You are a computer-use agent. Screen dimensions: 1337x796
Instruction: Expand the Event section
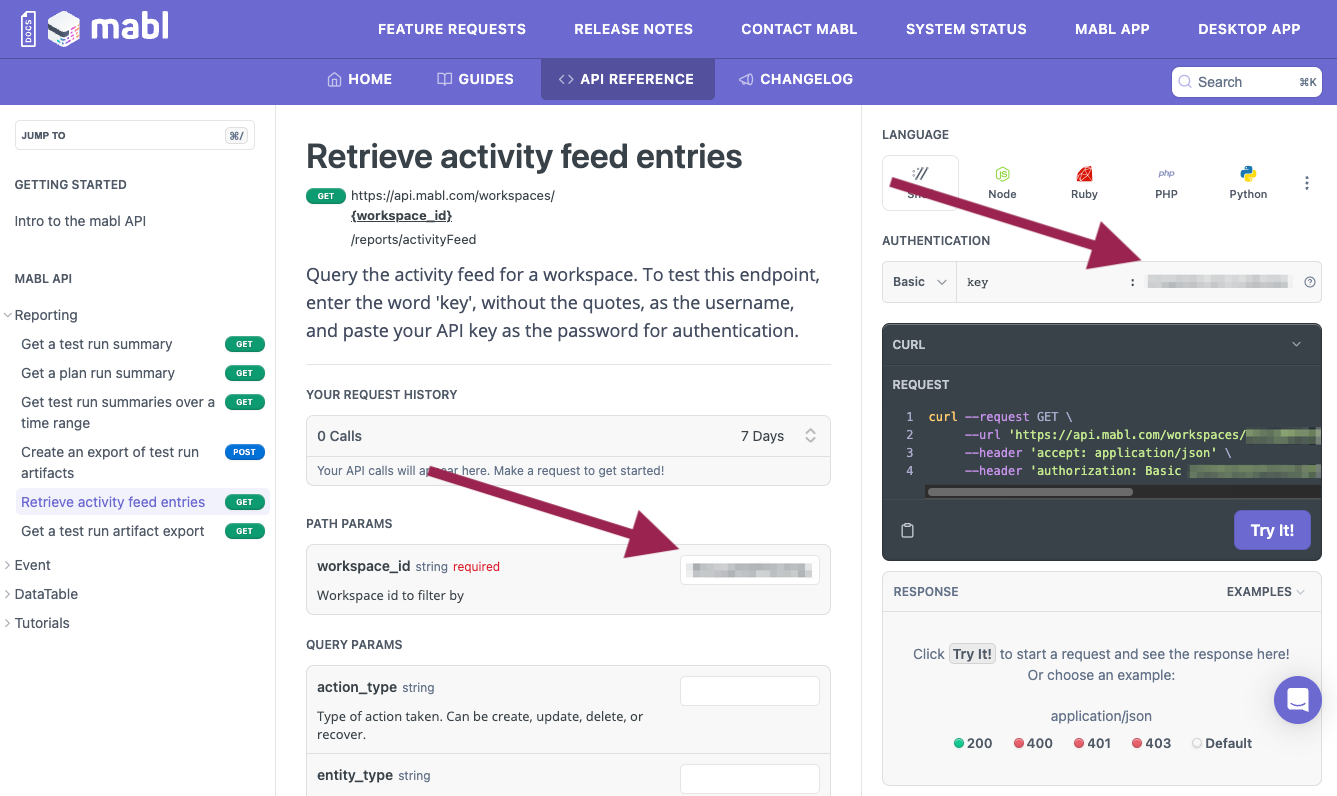tap(8, 565)
